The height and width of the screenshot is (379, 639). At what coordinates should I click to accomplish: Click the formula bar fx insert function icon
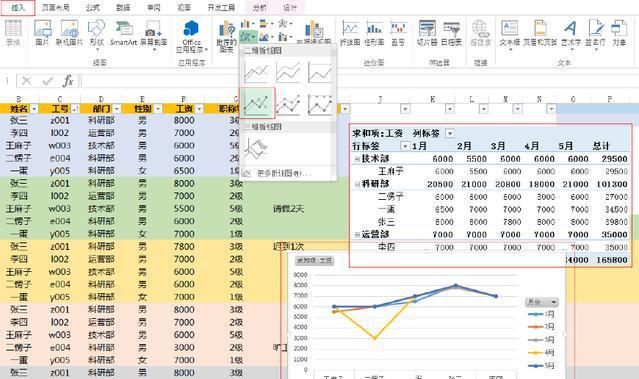(x=68, y=81)
